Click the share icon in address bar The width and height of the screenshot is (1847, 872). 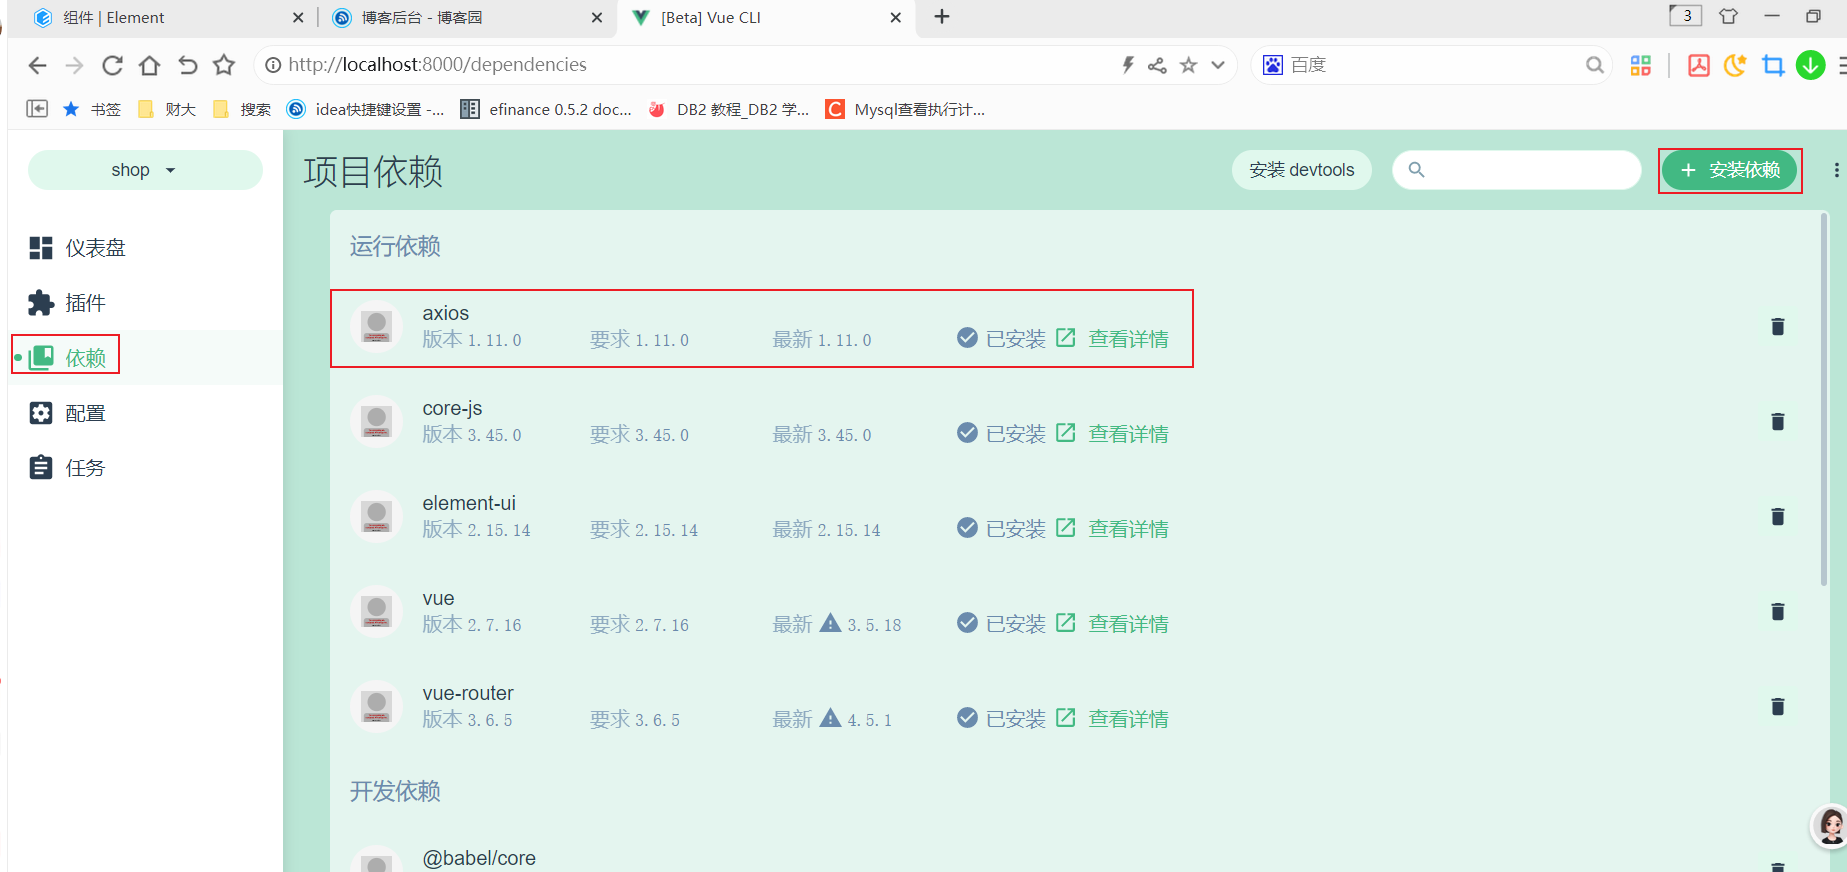click(1157, 65)
